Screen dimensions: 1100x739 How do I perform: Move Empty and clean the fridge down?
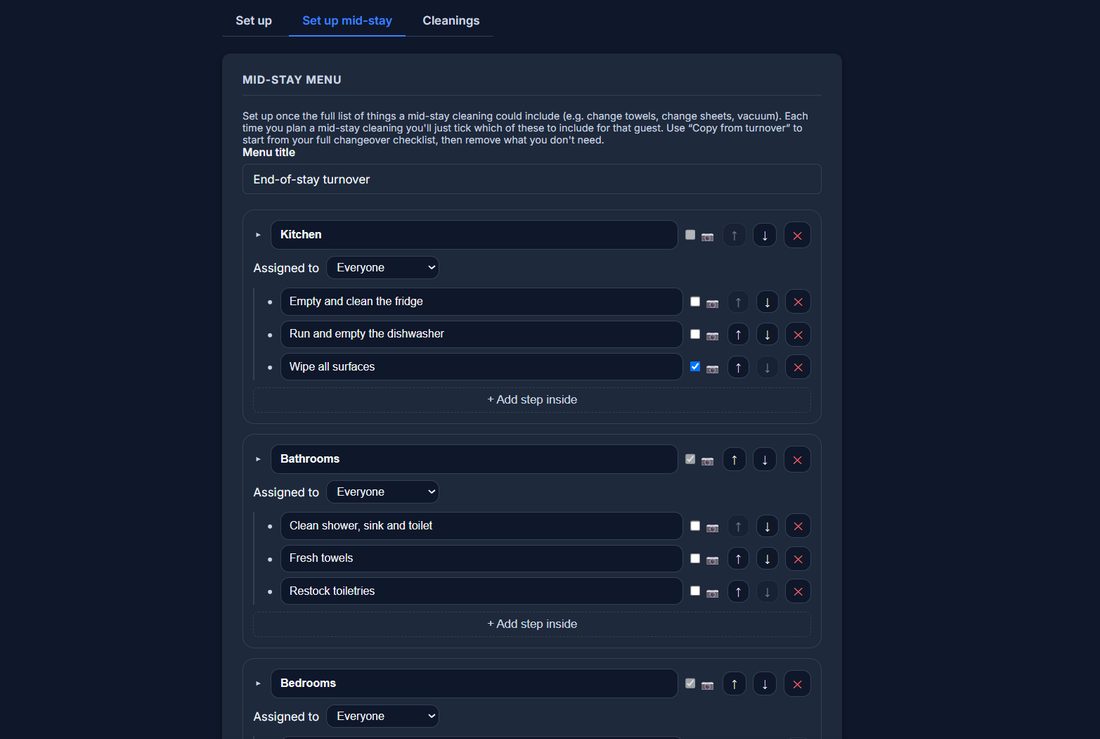(767, 302)
